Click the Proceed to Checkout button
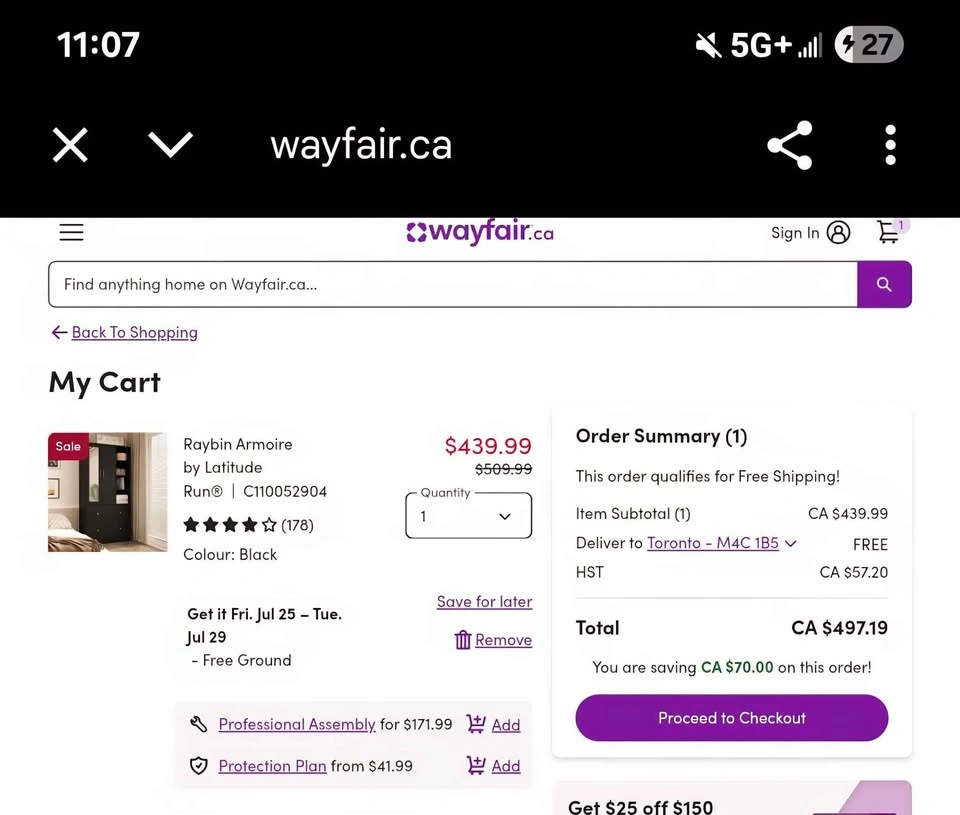960x815 pixels. 731,718
